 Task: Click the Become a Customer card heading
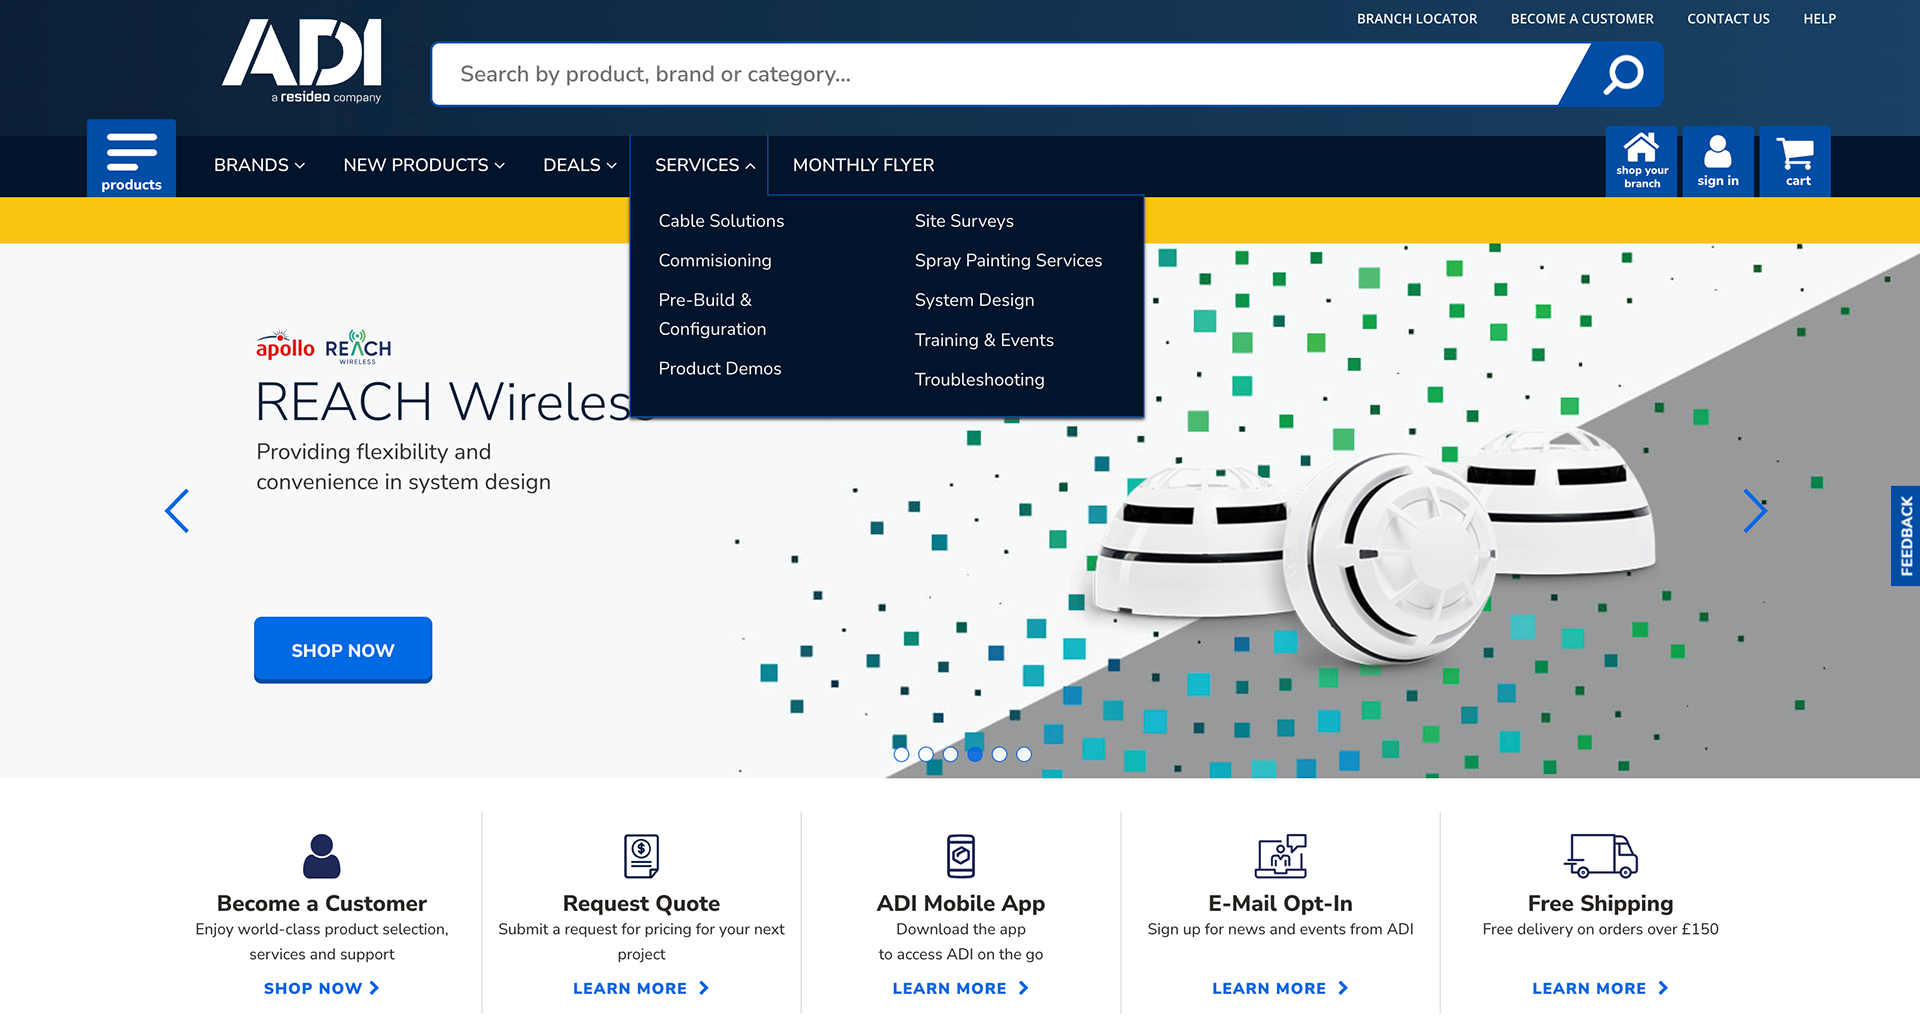point(322,903)
